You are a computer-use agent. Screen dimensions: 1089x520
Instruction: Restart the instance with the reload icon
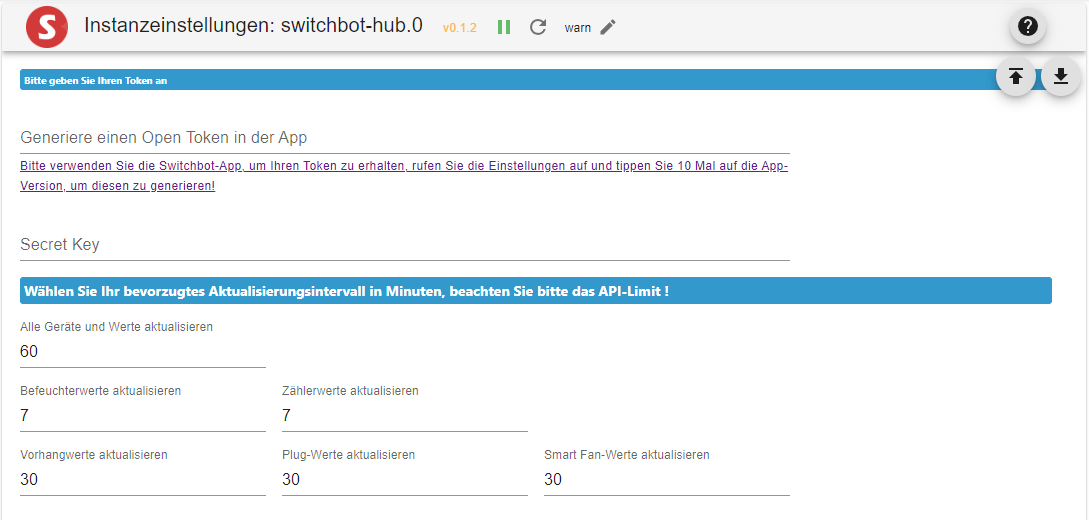538,27
